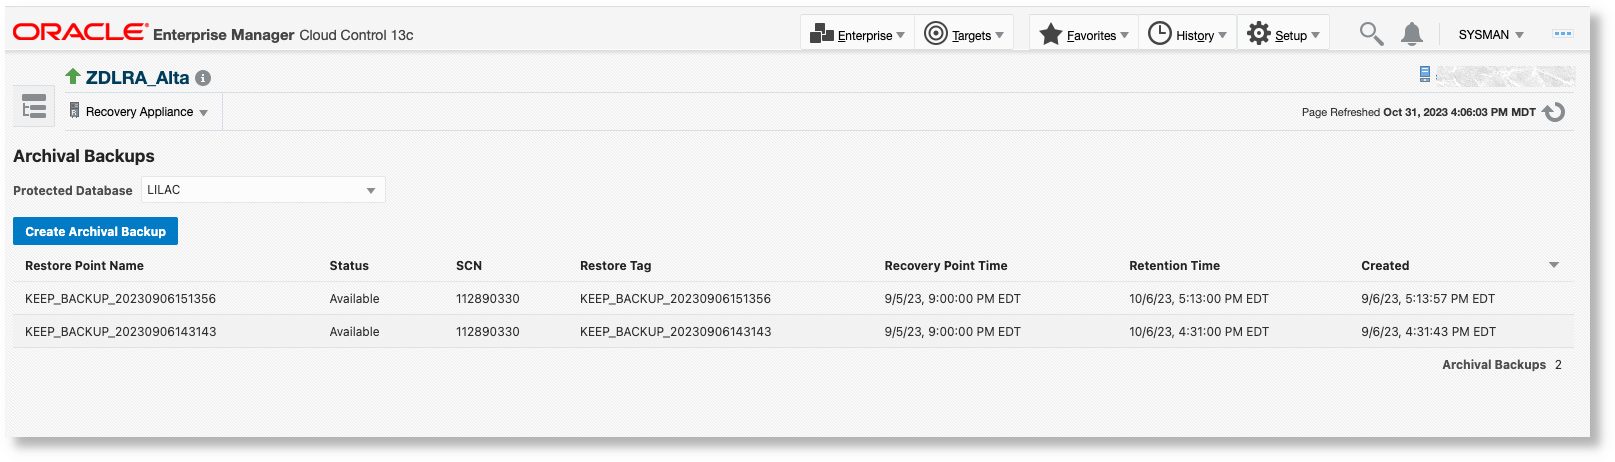Image resolution: width=1615 pixels, height=462 pixels.
Task: Click the Oracle logo
Action: pos(80,32)
